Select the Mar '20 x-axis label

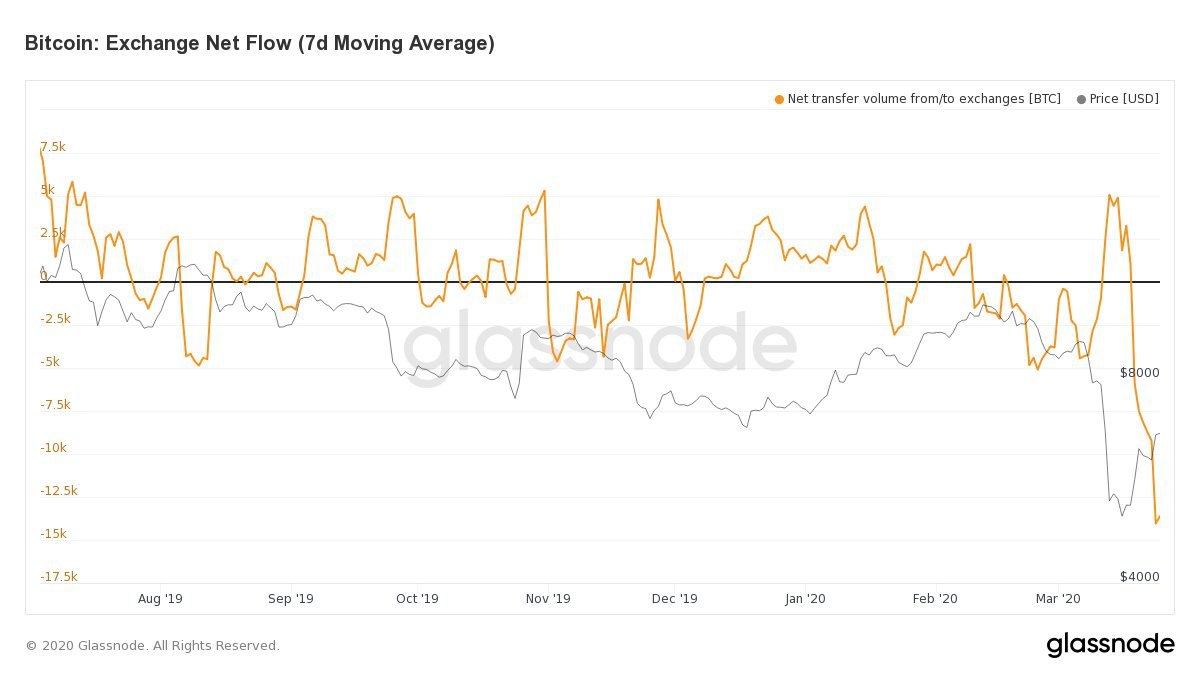[1058, 599]
